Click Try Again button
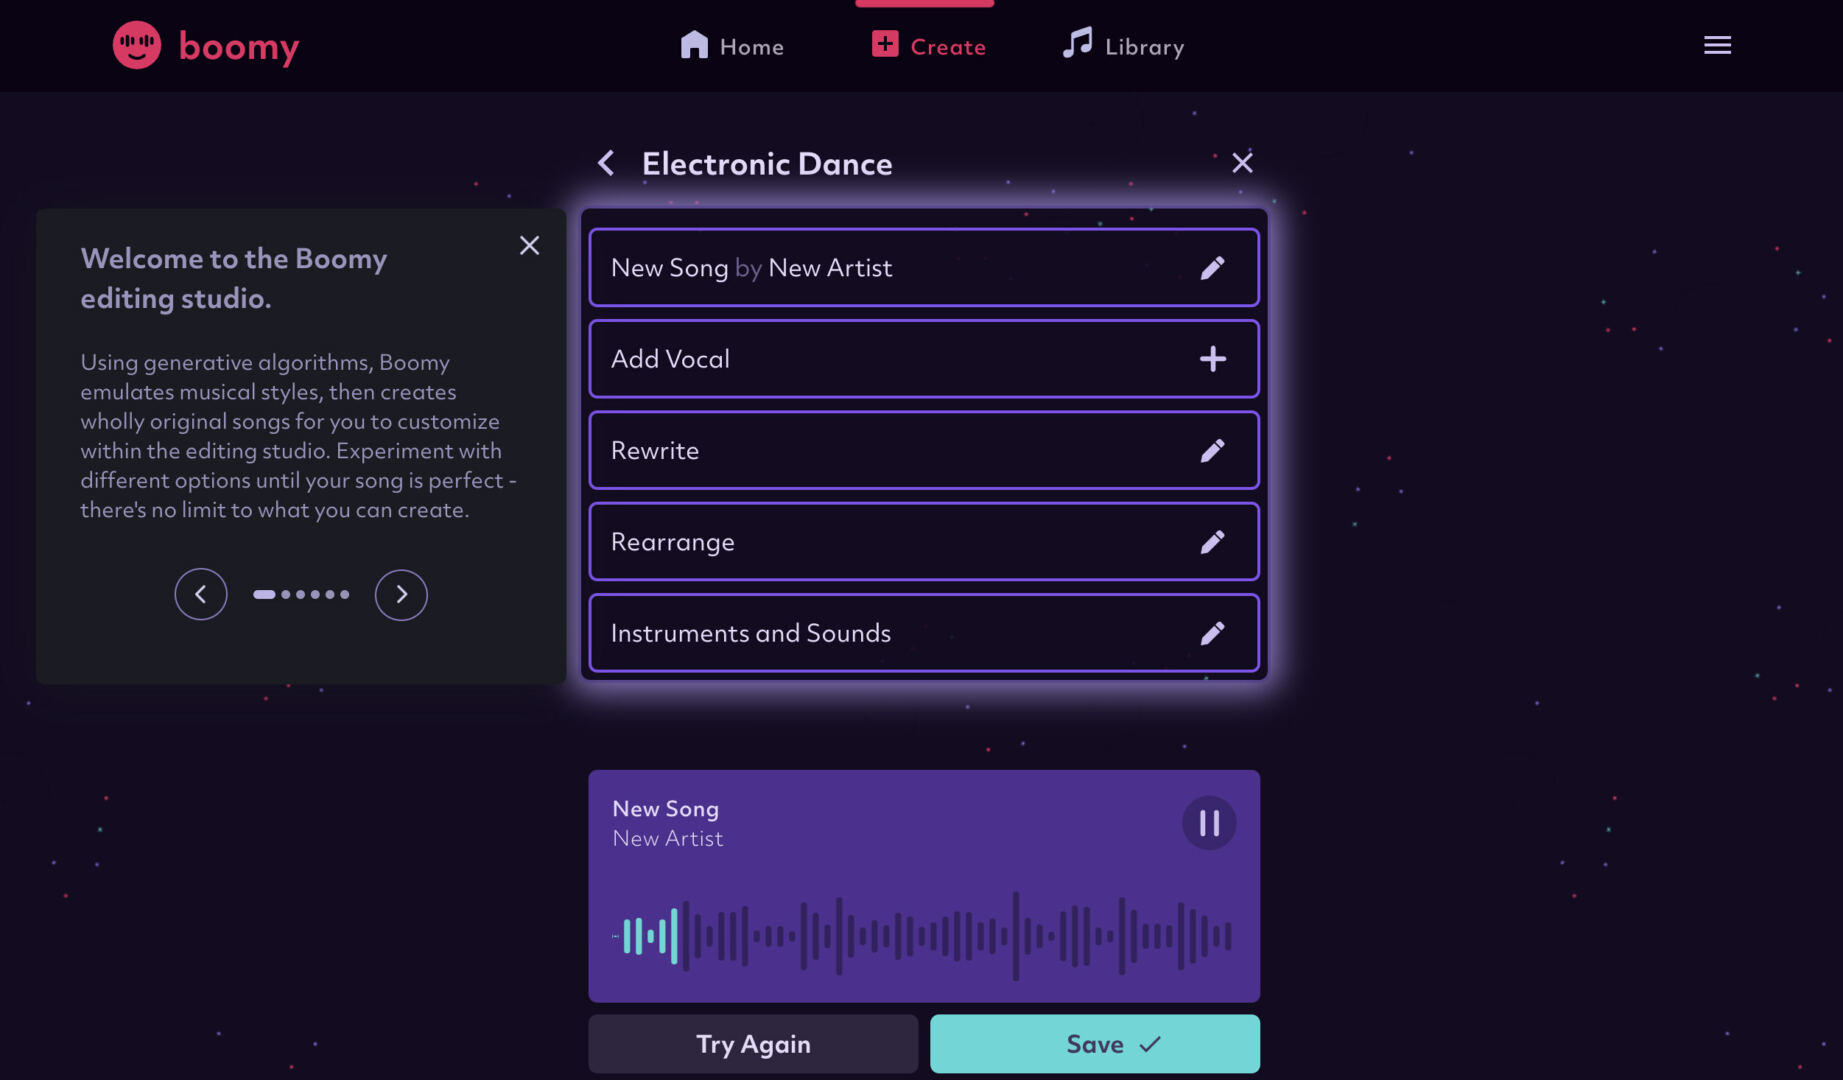The width and height of the screenshot is (1843, 1080). pyautogui.click(x=753, y=1044)
